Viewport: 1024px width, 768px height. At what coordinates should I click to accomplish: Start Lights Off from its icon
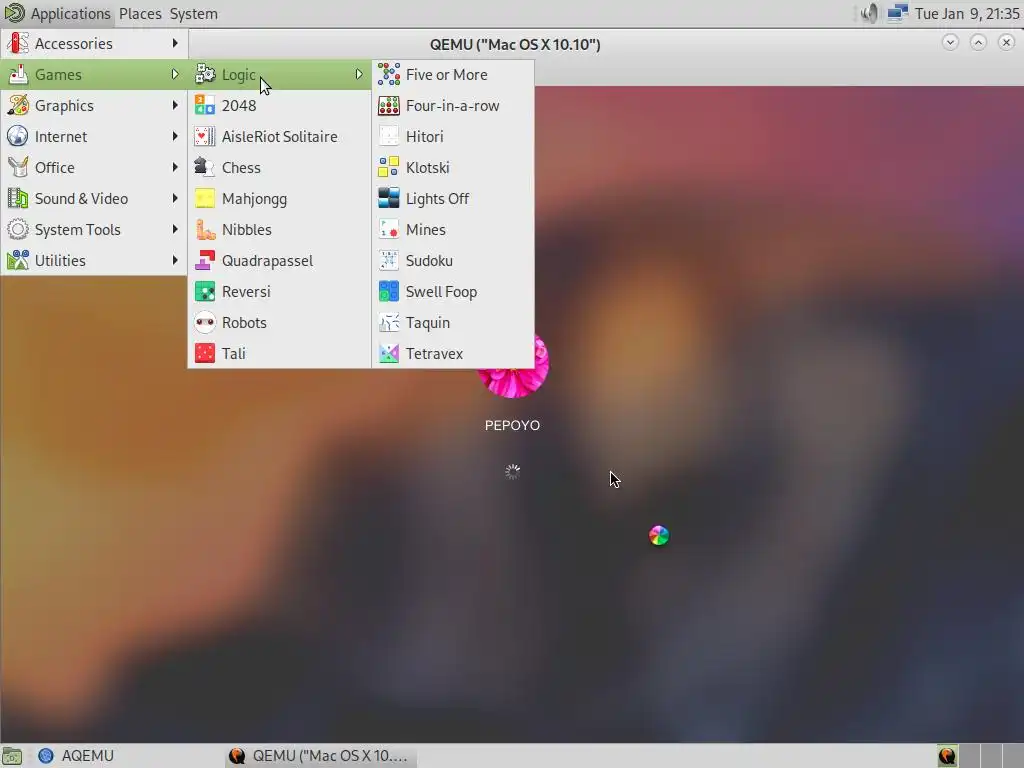point(389,199)
